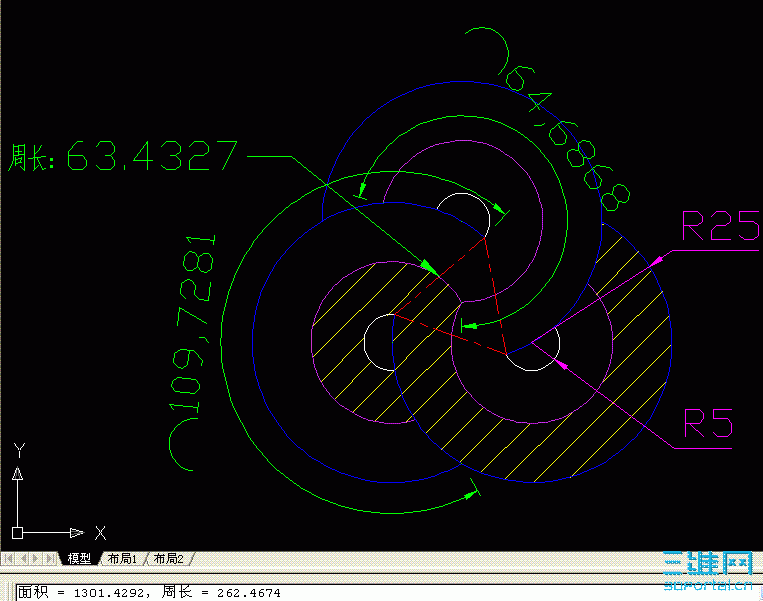Jump to the last layout tab arrow

[49, 558]
